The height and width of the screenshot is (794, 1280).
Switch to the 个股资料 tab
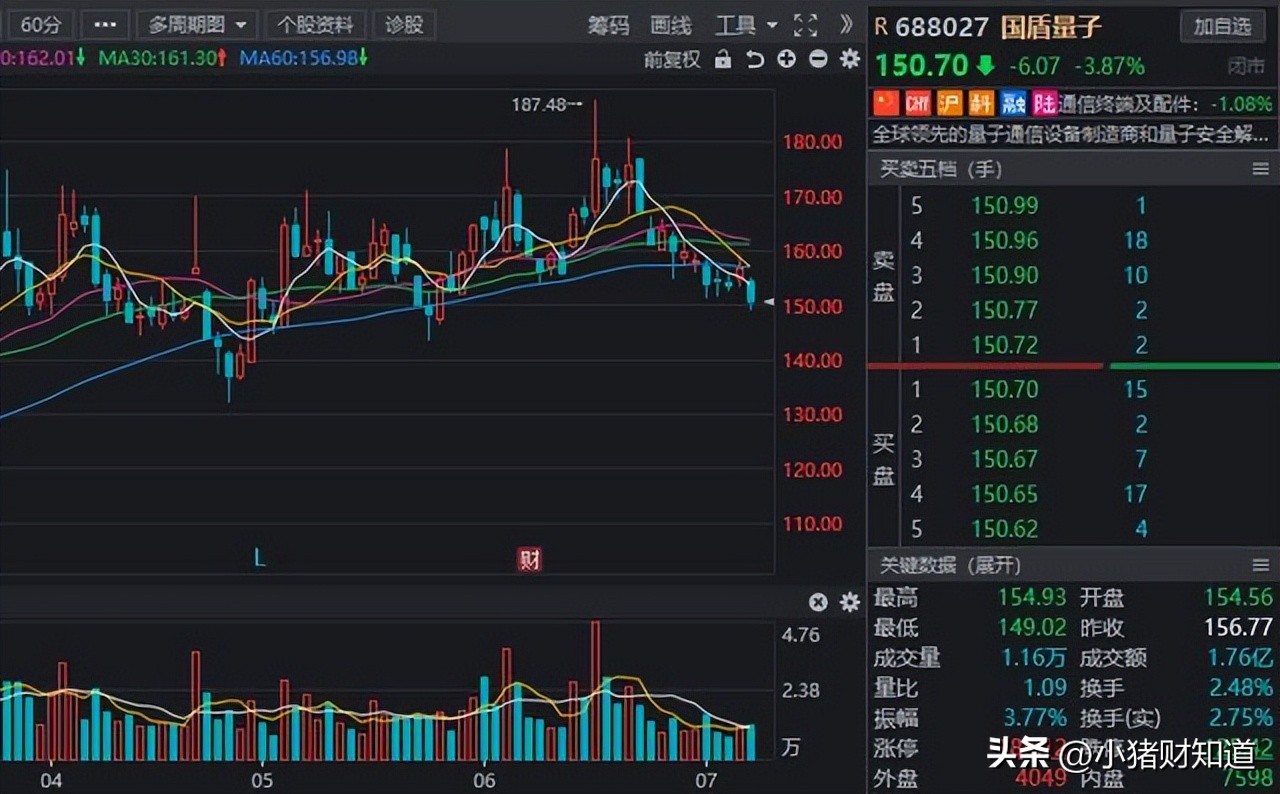click(x=315, y=24)
